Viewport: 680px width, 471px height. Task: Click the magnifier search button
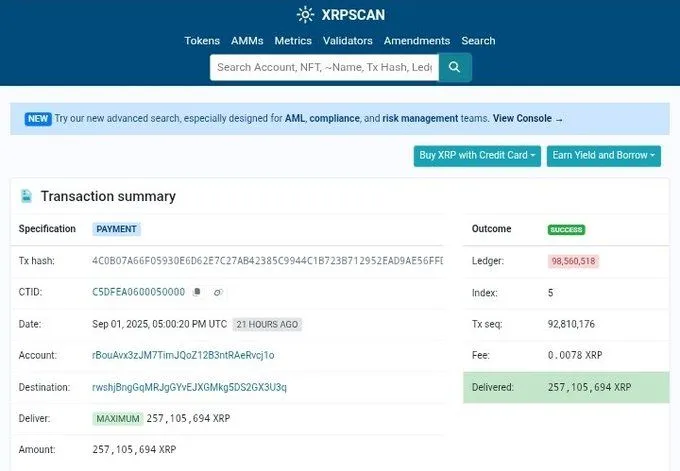pos(454,67)
